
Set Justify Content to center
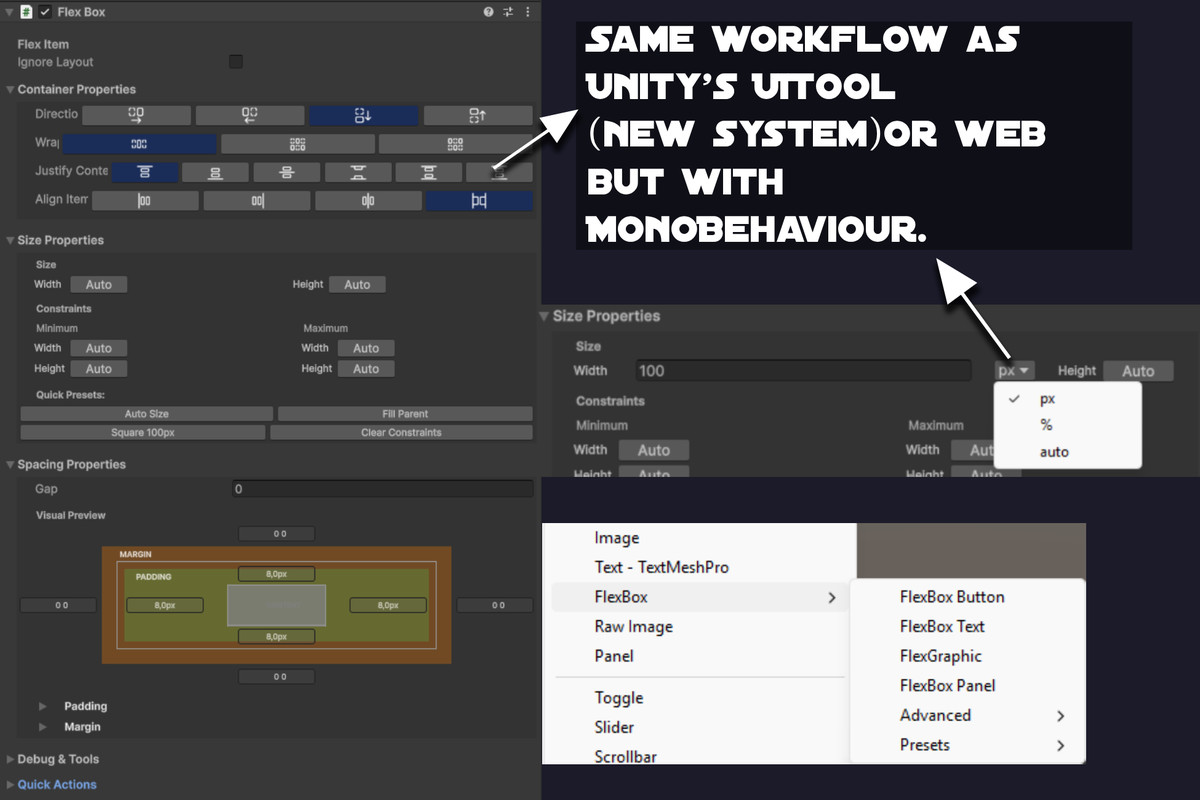tap(286, 172)
